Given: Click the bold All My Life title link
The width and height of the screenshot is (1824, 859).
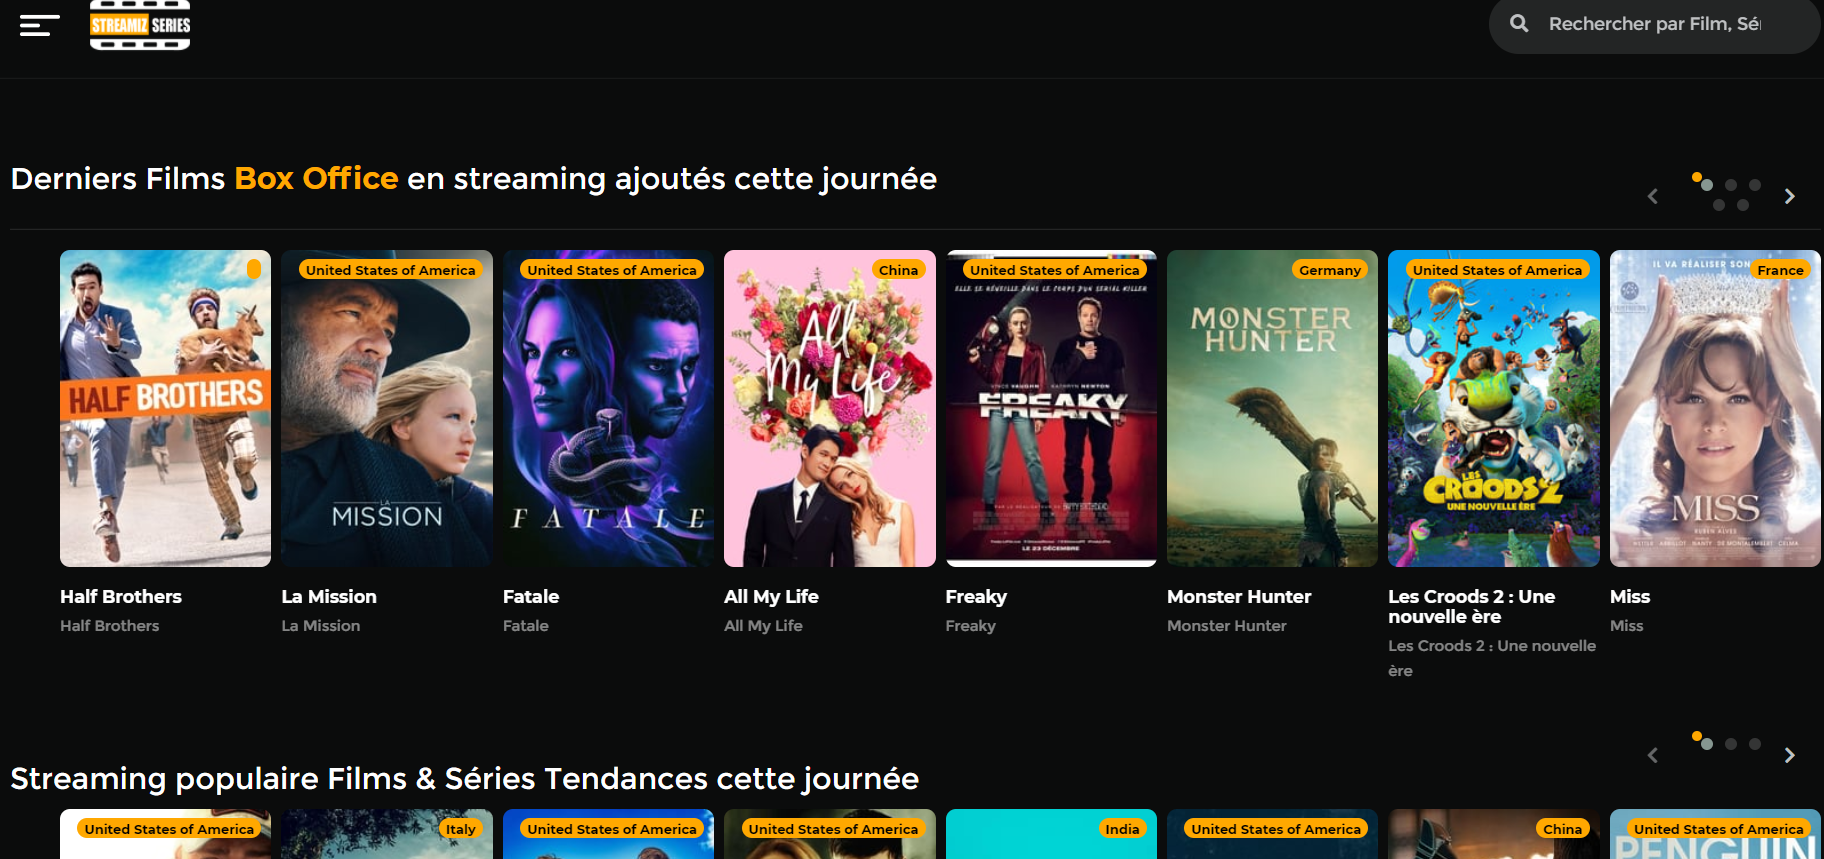Looking at the screenshot, I should click(x=771, y=597).
